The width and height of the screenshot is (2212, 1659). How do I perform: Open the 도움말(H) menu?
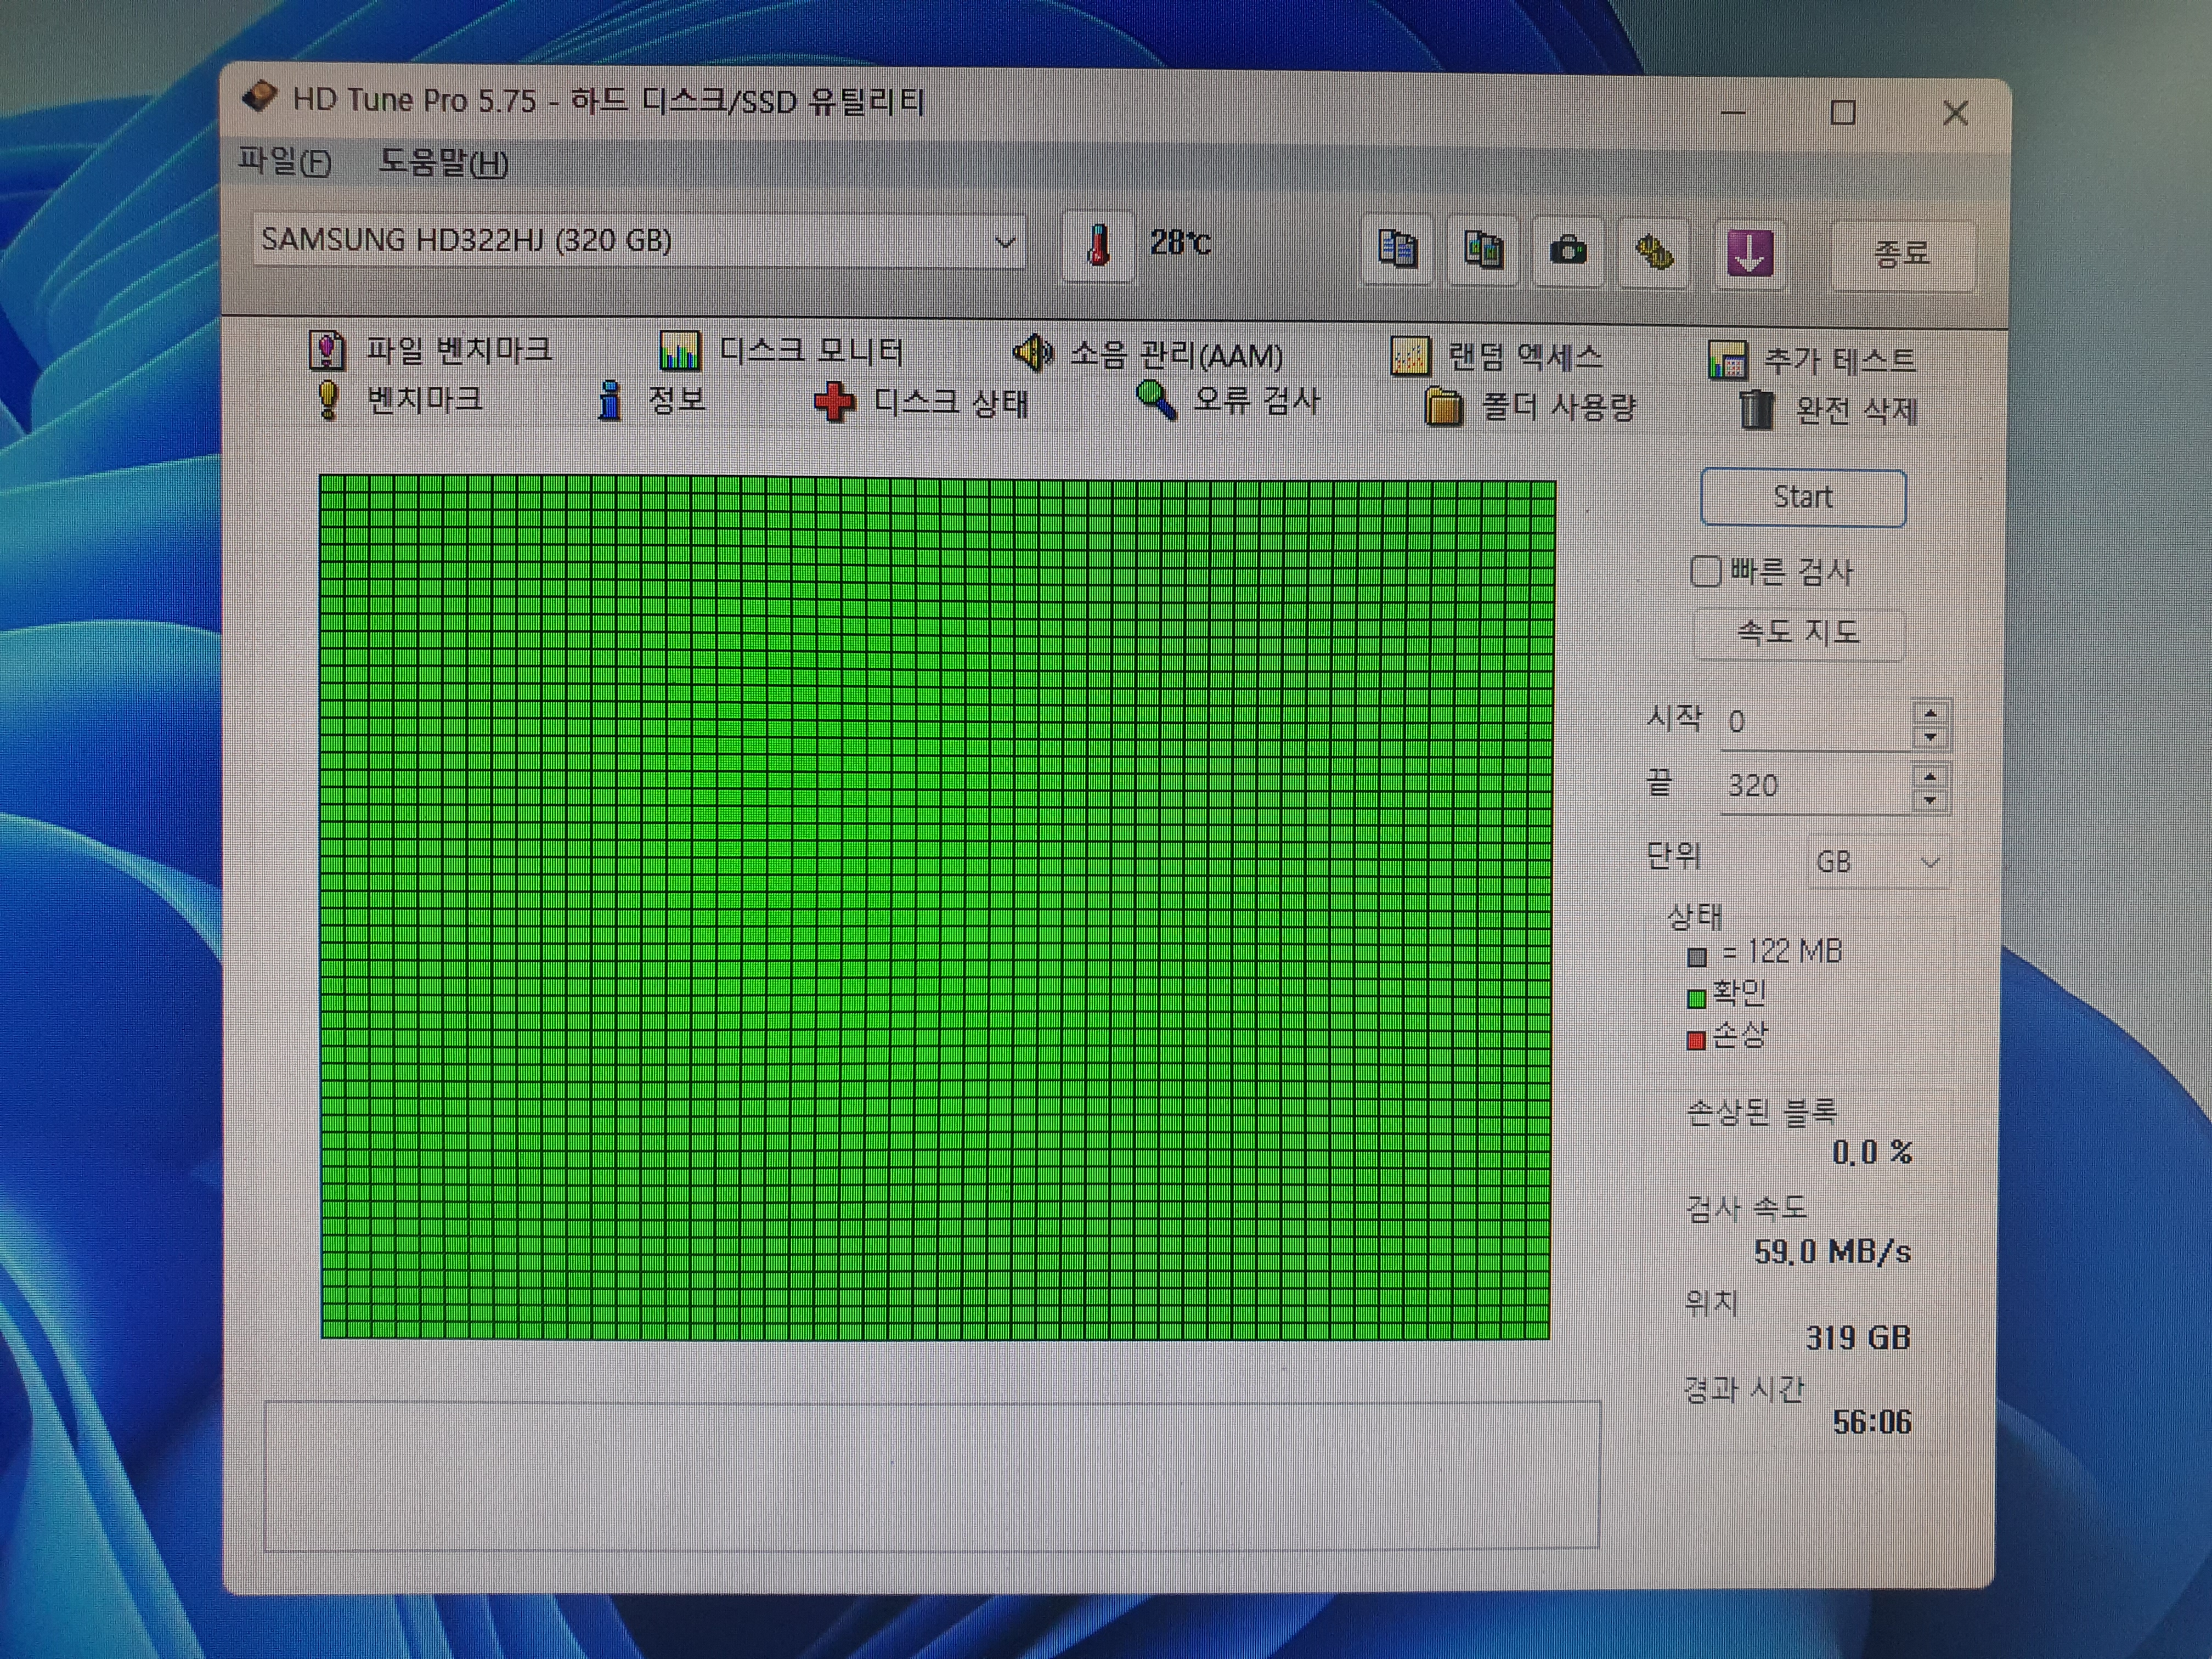(443, 162)
